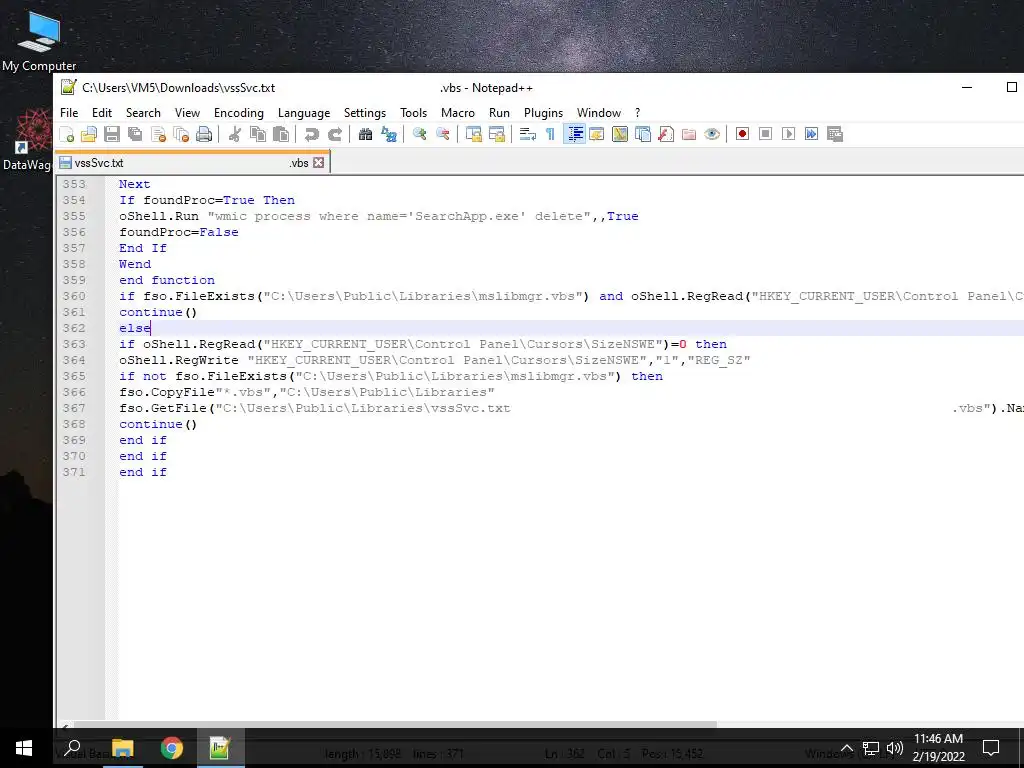Open the Search menu
The height and width of the screenshot is (768, 1024).
tap(143, 113)
